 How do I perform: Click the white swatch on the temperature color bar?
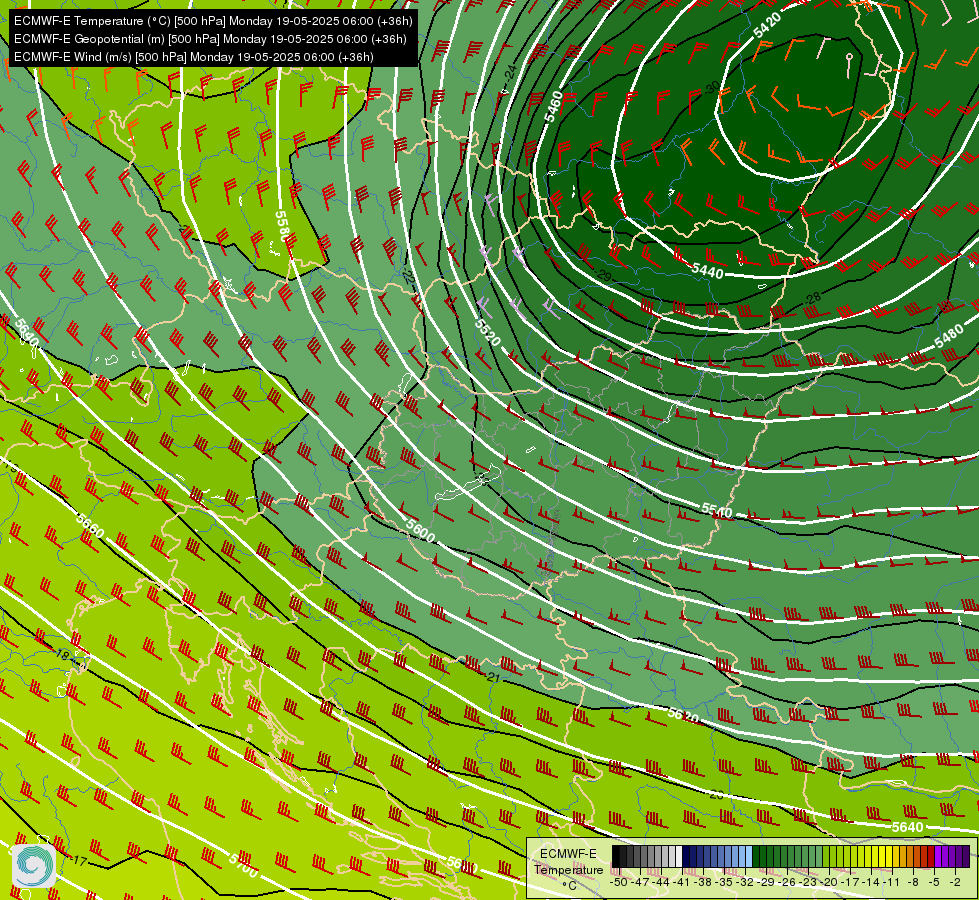(x=679, y=856)
